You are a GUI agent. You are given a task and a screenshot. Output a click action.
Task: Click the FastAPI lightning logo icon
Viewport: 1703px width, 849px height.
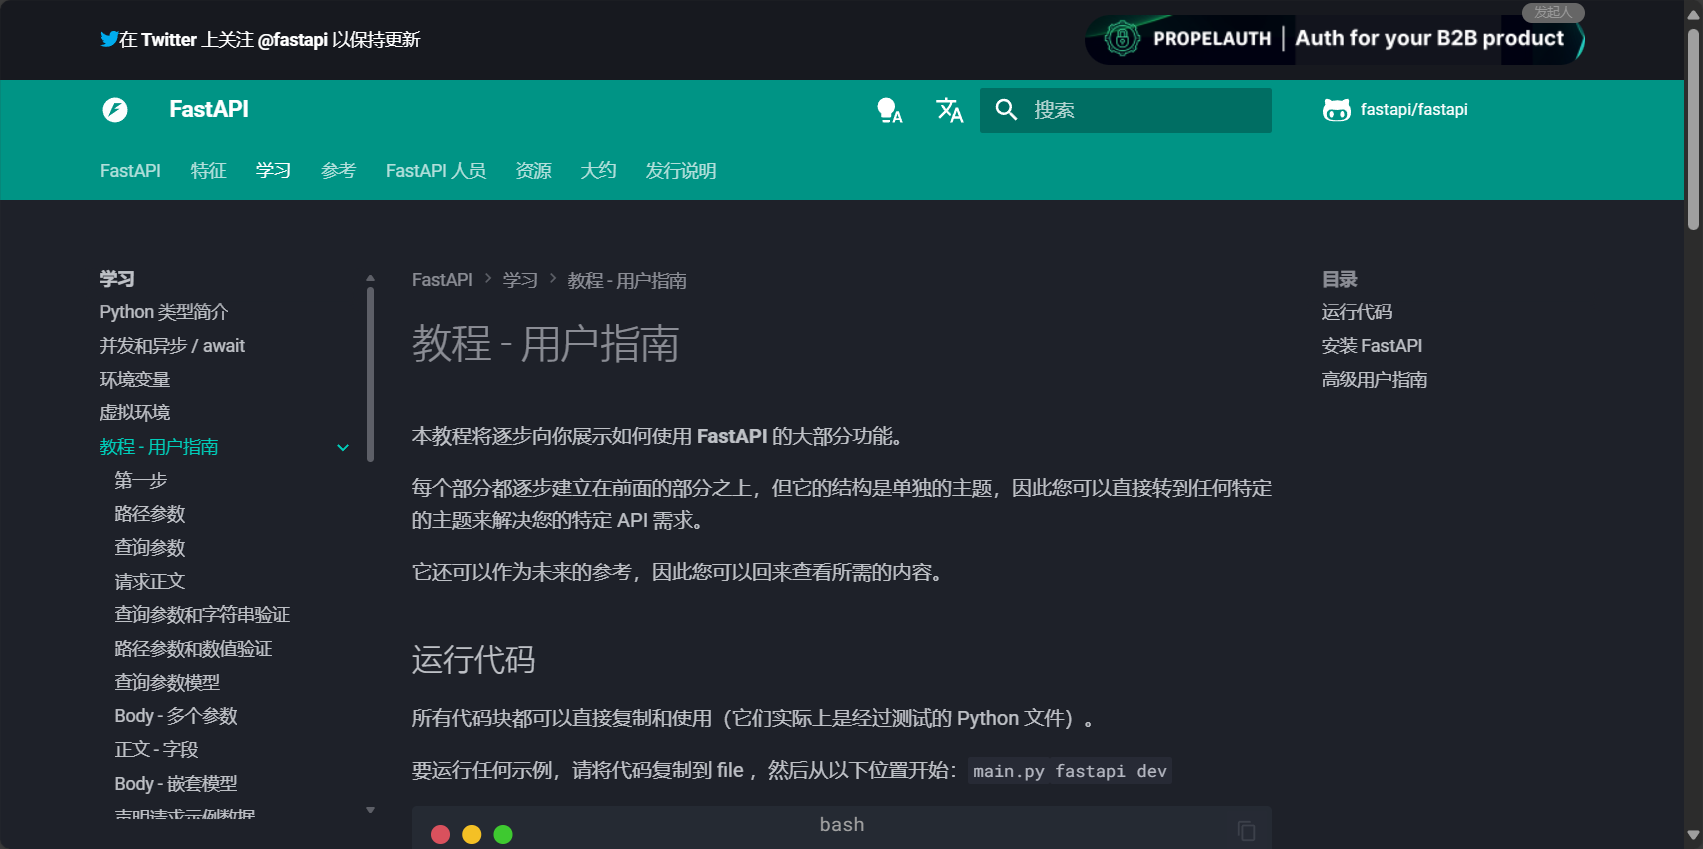tap(115, 110)
